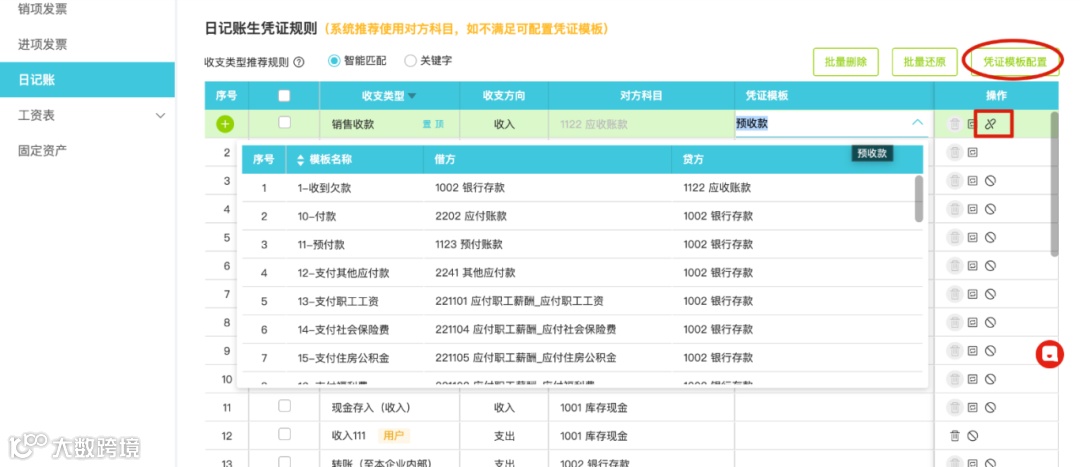Viewport: 1080px width, 467px height.
Task: Click the restore icon in the 销售收款 row
Action: pyautogui.click(x=972, y=125)
